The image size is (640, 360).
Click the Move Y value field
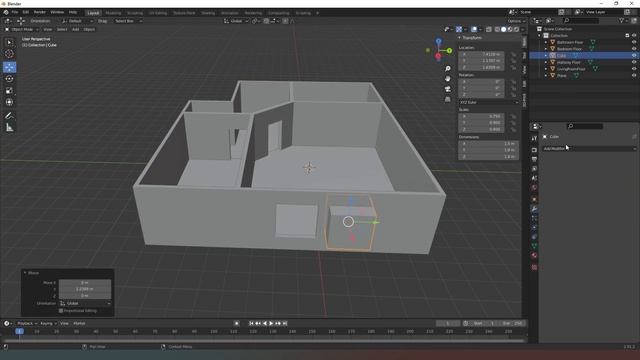[85, 289]
